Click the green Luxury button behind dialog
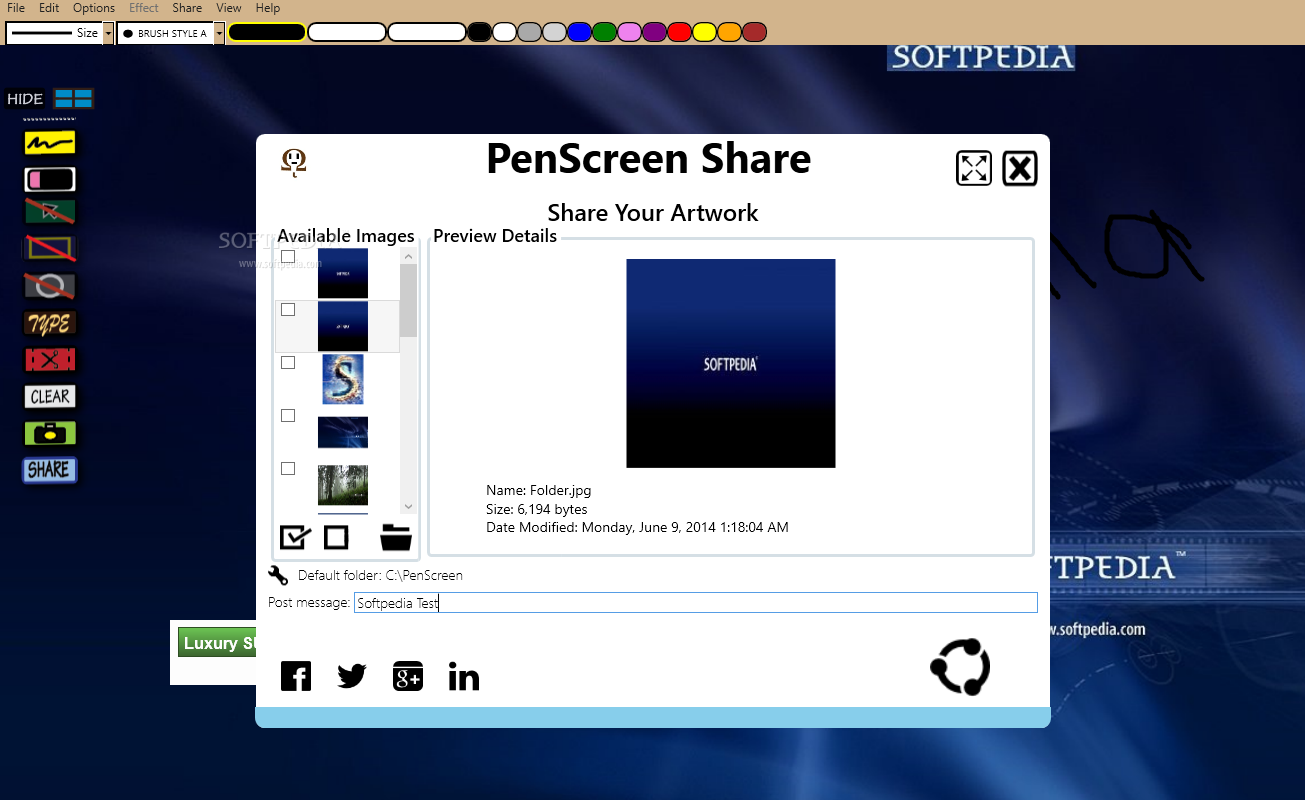Viewport: 1305px width, 800px height. click(217, 643)
